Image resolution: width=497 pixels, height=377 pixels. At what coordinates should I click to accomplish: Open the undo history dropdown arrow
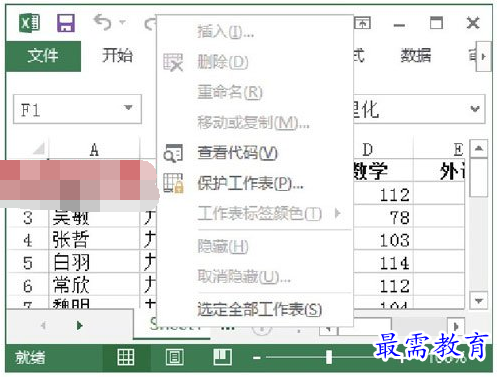(123, 22)
